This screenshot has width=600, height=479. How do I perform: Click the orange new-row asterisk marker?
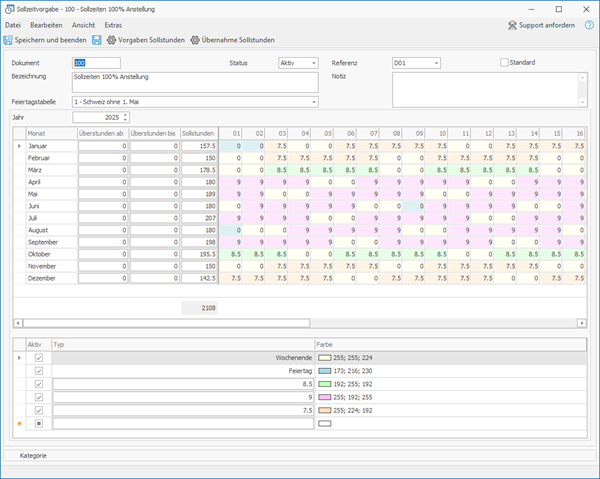(20, 424)
